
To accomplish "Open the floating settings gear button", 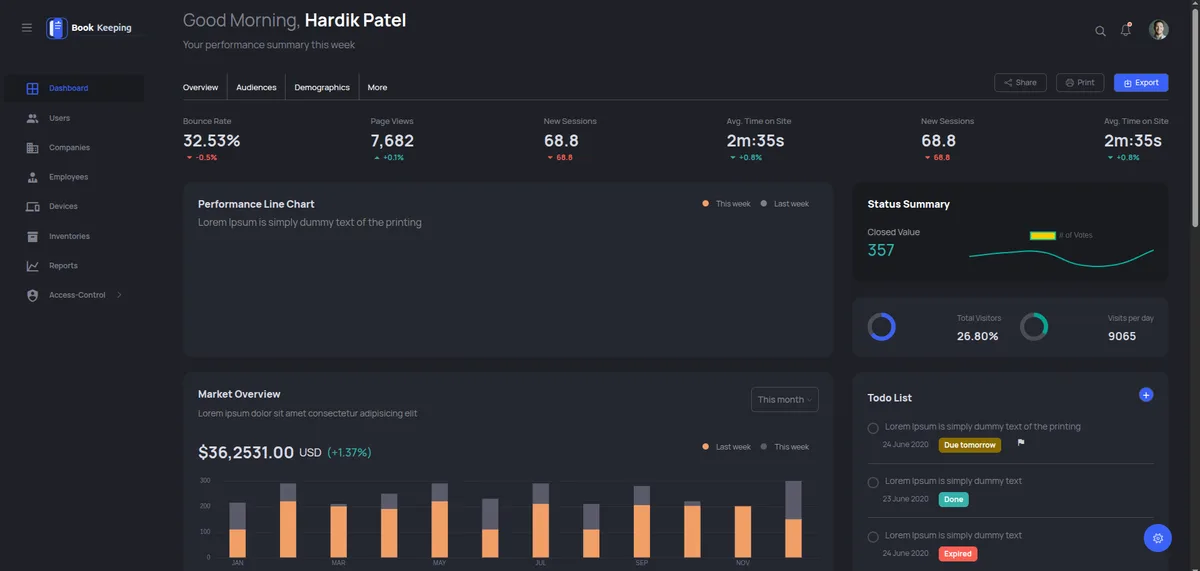I will [1157, 538].
